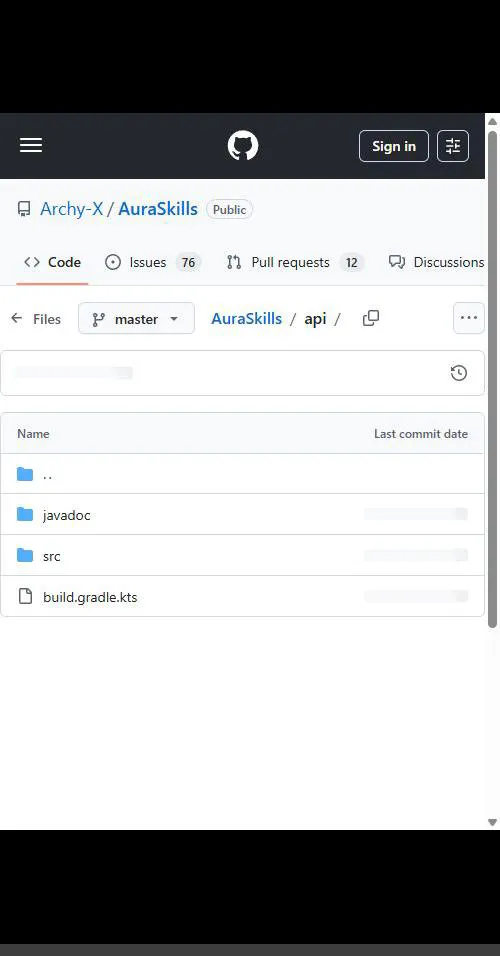Open the hamburger navigation menu

[x=30, y=145]
